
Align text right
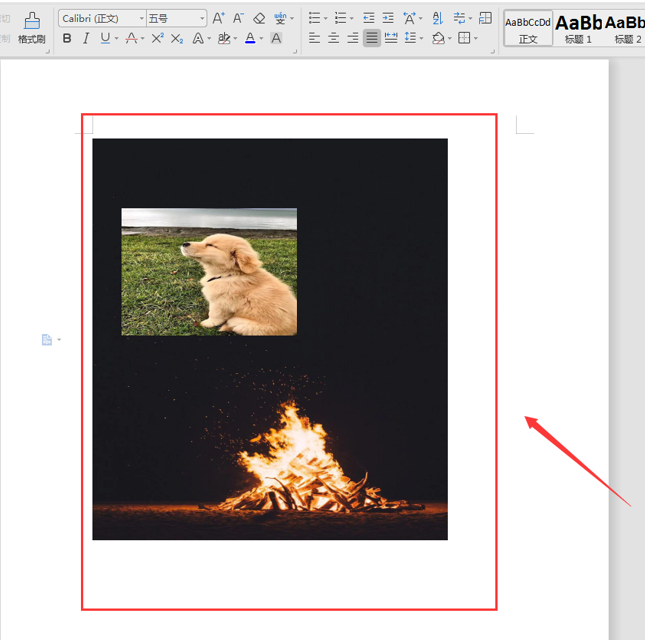[x=353, y=38]
